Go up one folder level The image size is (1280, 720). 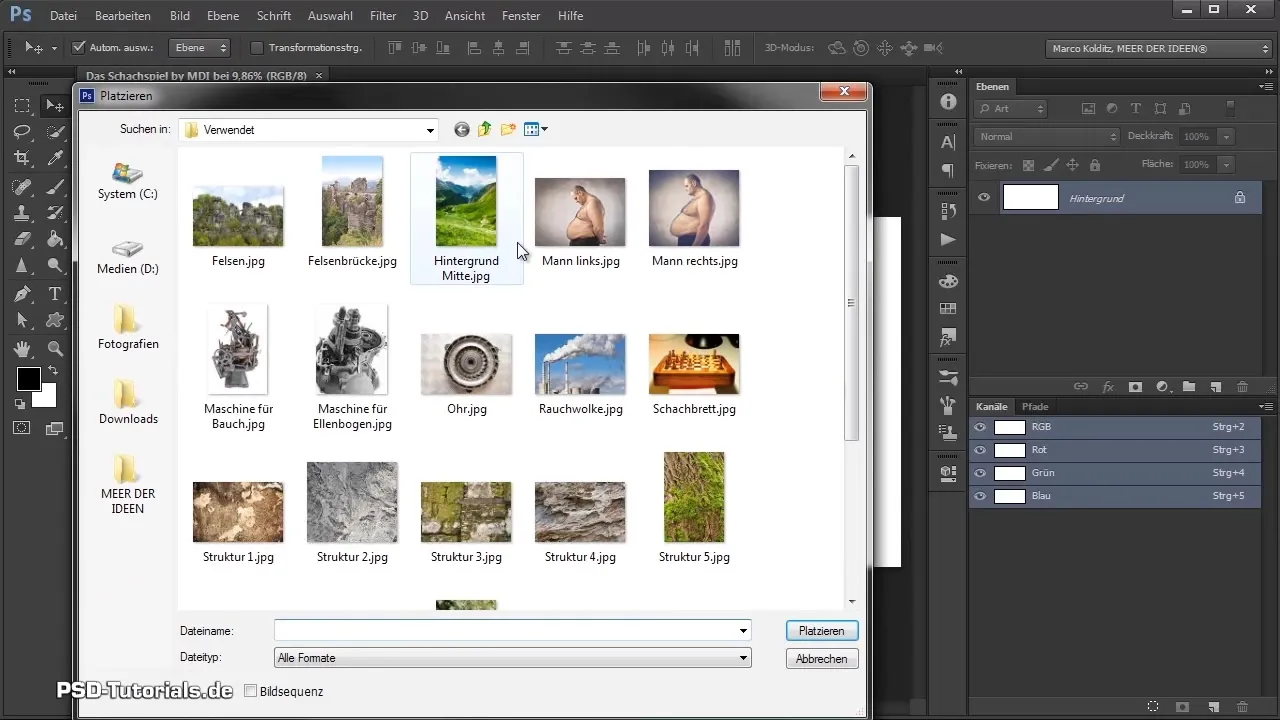point(485,129)
